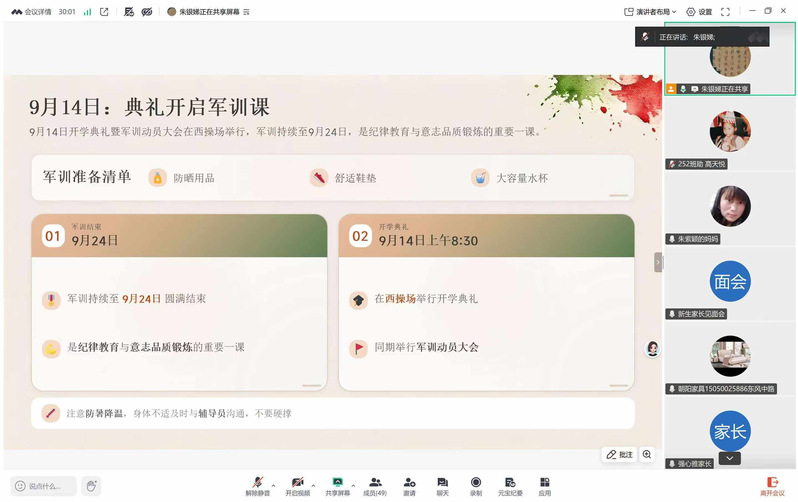Click the emoji reaction hand icon

[x=91, y=486]
